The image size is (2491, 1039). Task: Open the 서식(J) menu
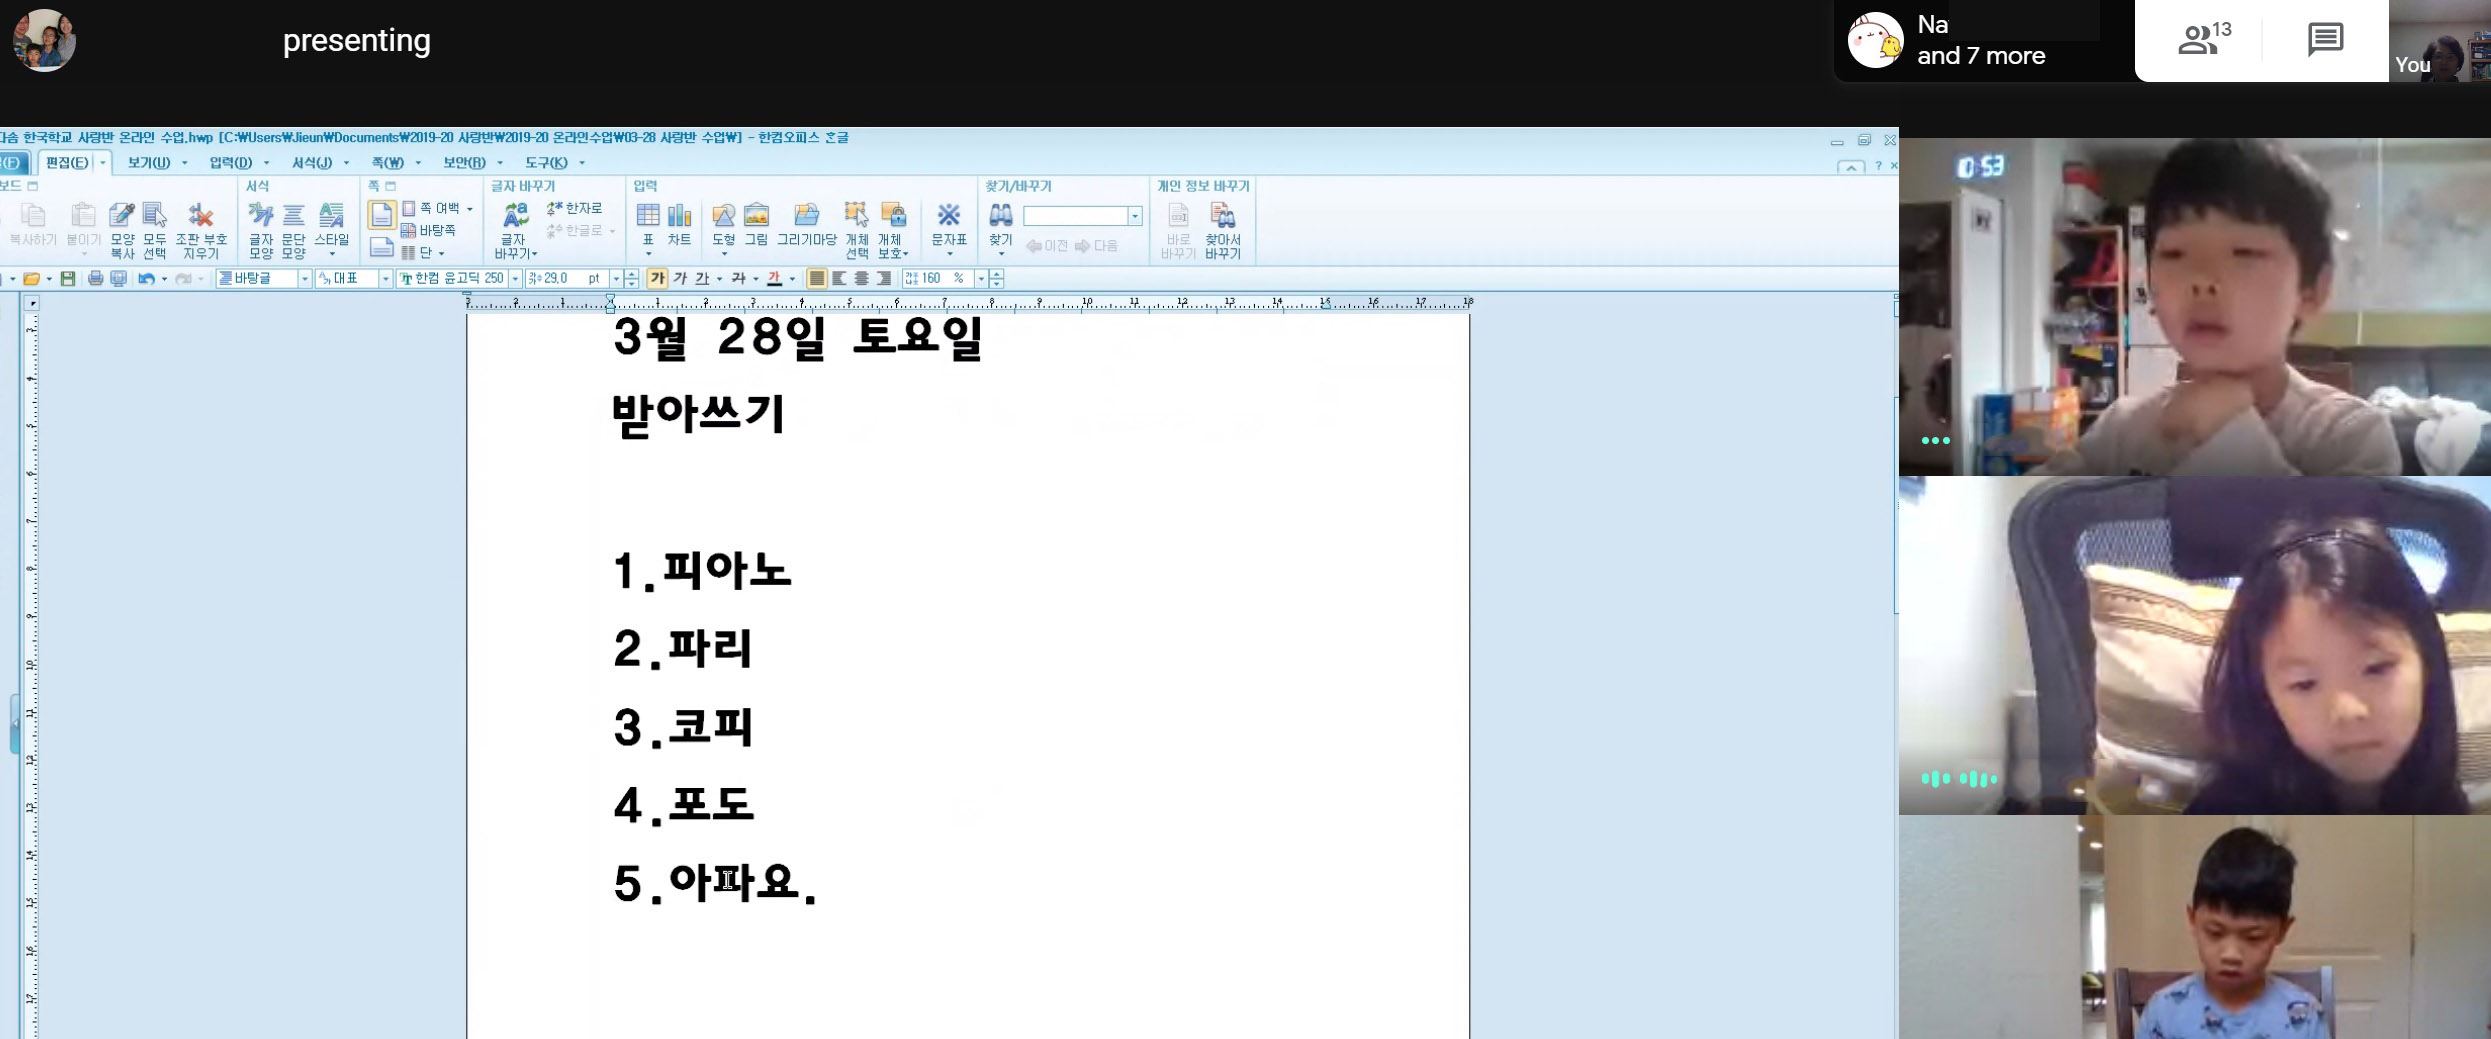point(311,163)
